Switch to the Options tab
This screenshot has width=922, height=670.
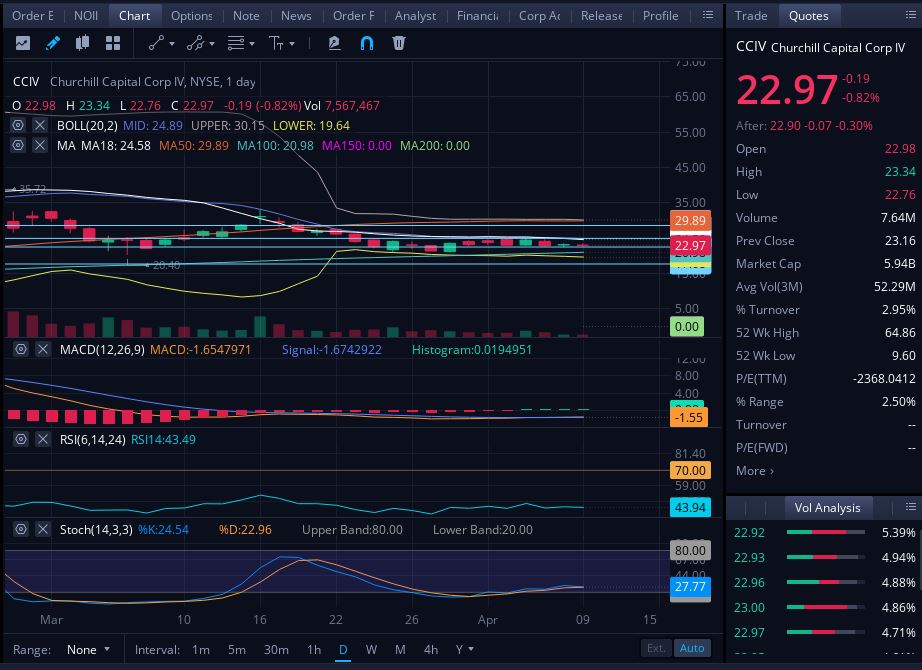192,16
